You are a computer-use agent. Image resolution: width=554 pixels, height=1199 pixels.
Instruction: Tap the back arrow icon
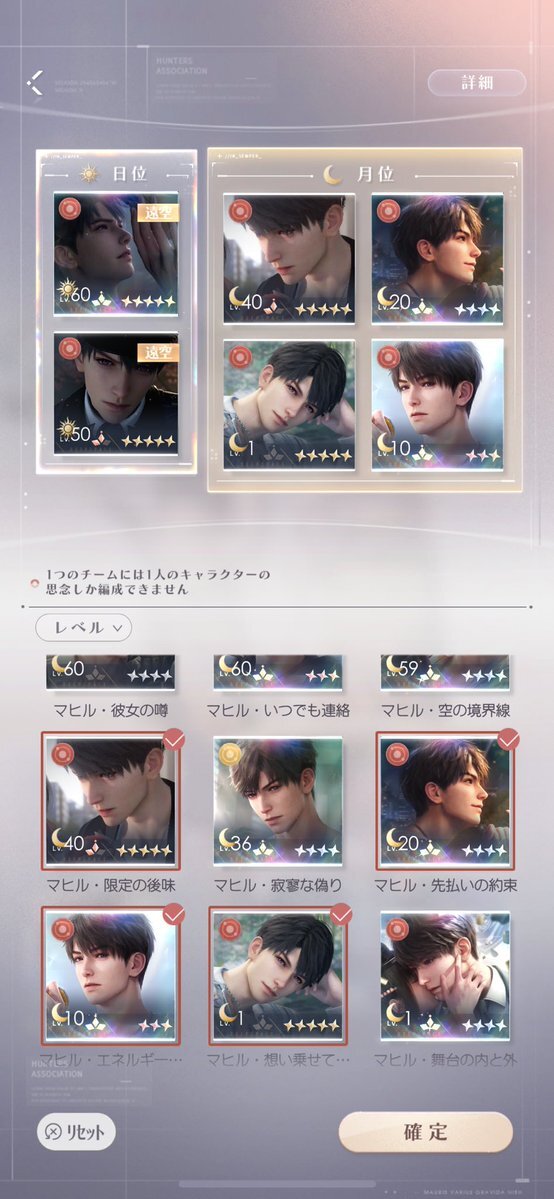point(34,83)
